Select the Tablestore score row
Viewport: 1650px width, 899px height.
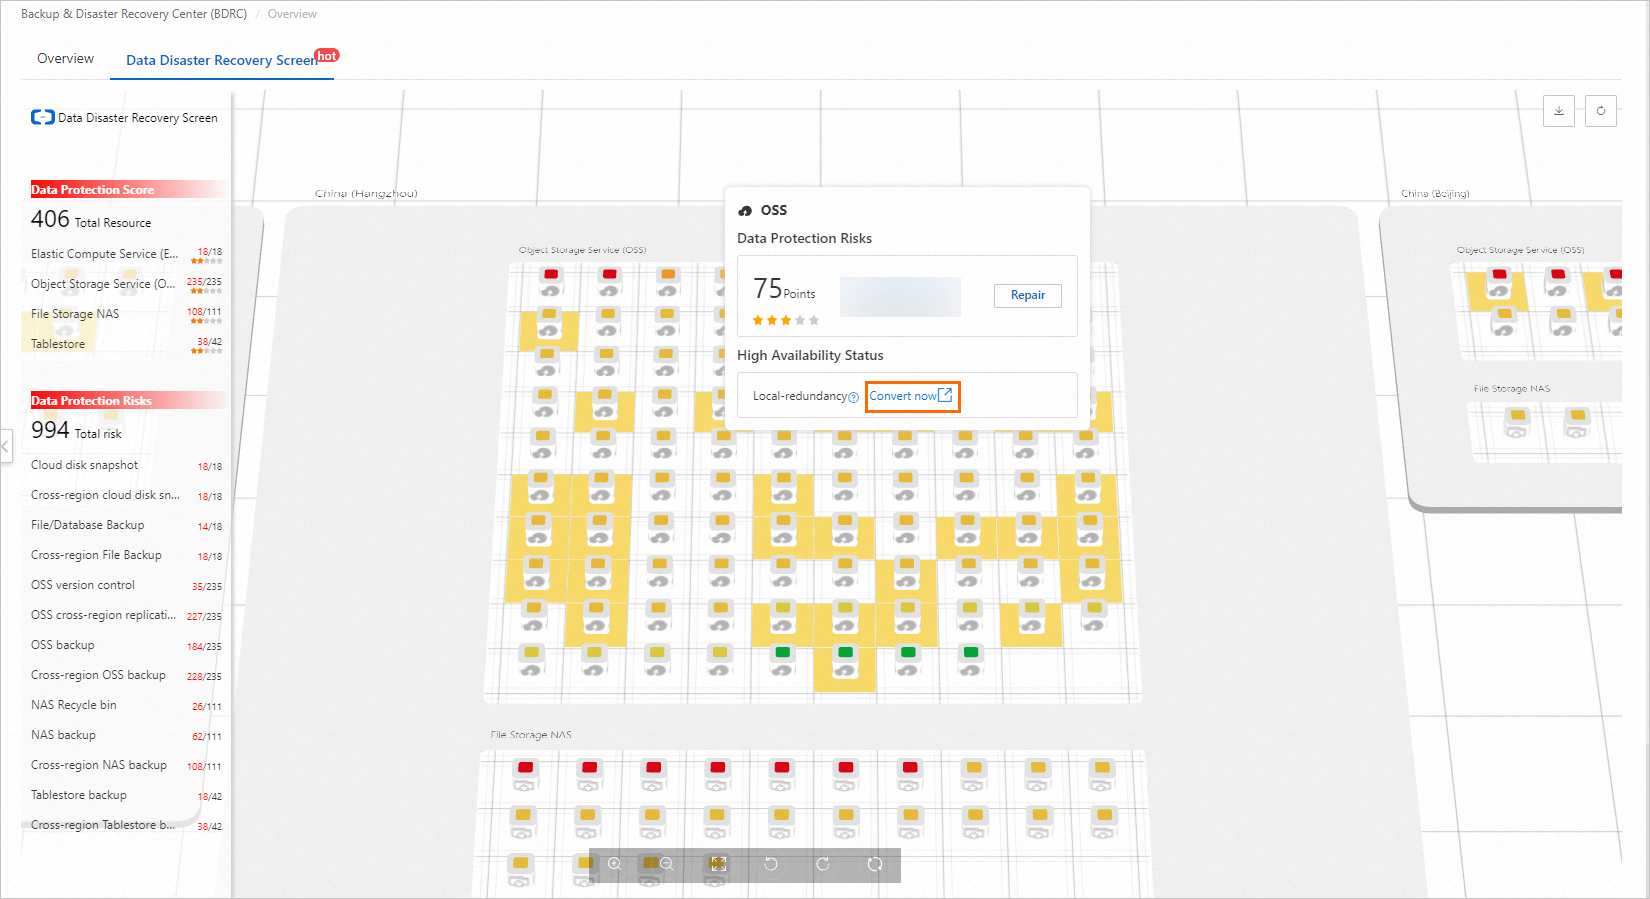pyautogui.click(x=126, y=345)
